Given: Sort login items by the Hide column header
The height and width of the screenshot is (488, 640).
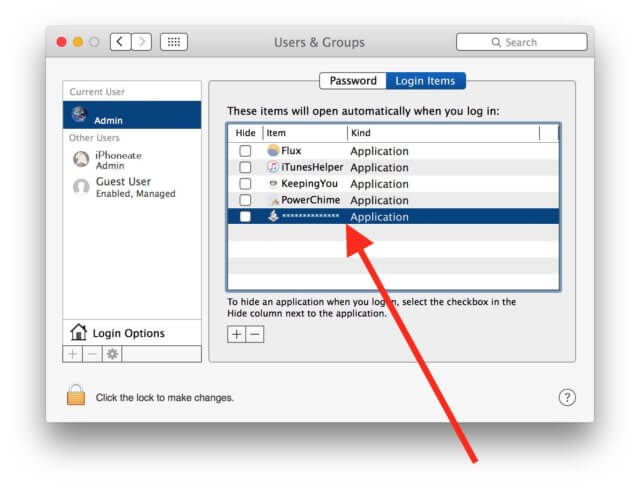Looking at the screenshot, I should [245, 133].
